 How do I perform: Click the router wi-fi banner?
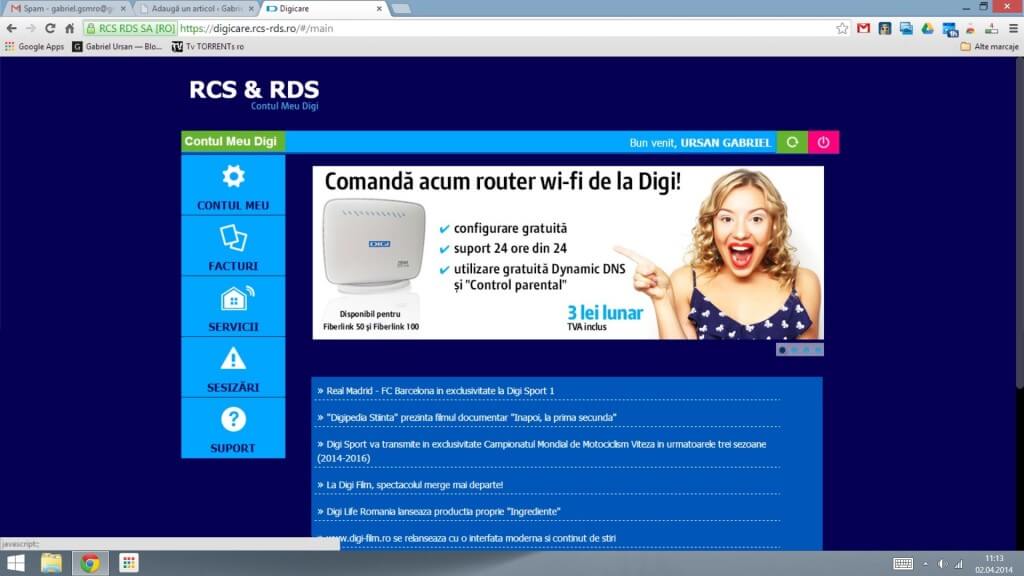tap(568, 252)
